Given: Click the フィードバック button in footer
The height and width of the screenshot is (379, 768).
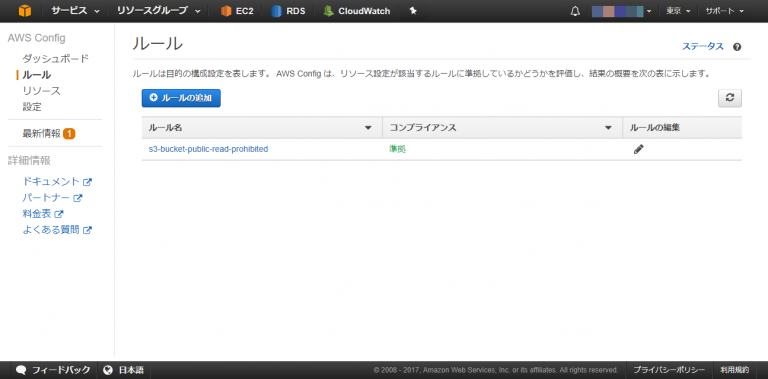Looking at the screenshot, I should [53, 370].
